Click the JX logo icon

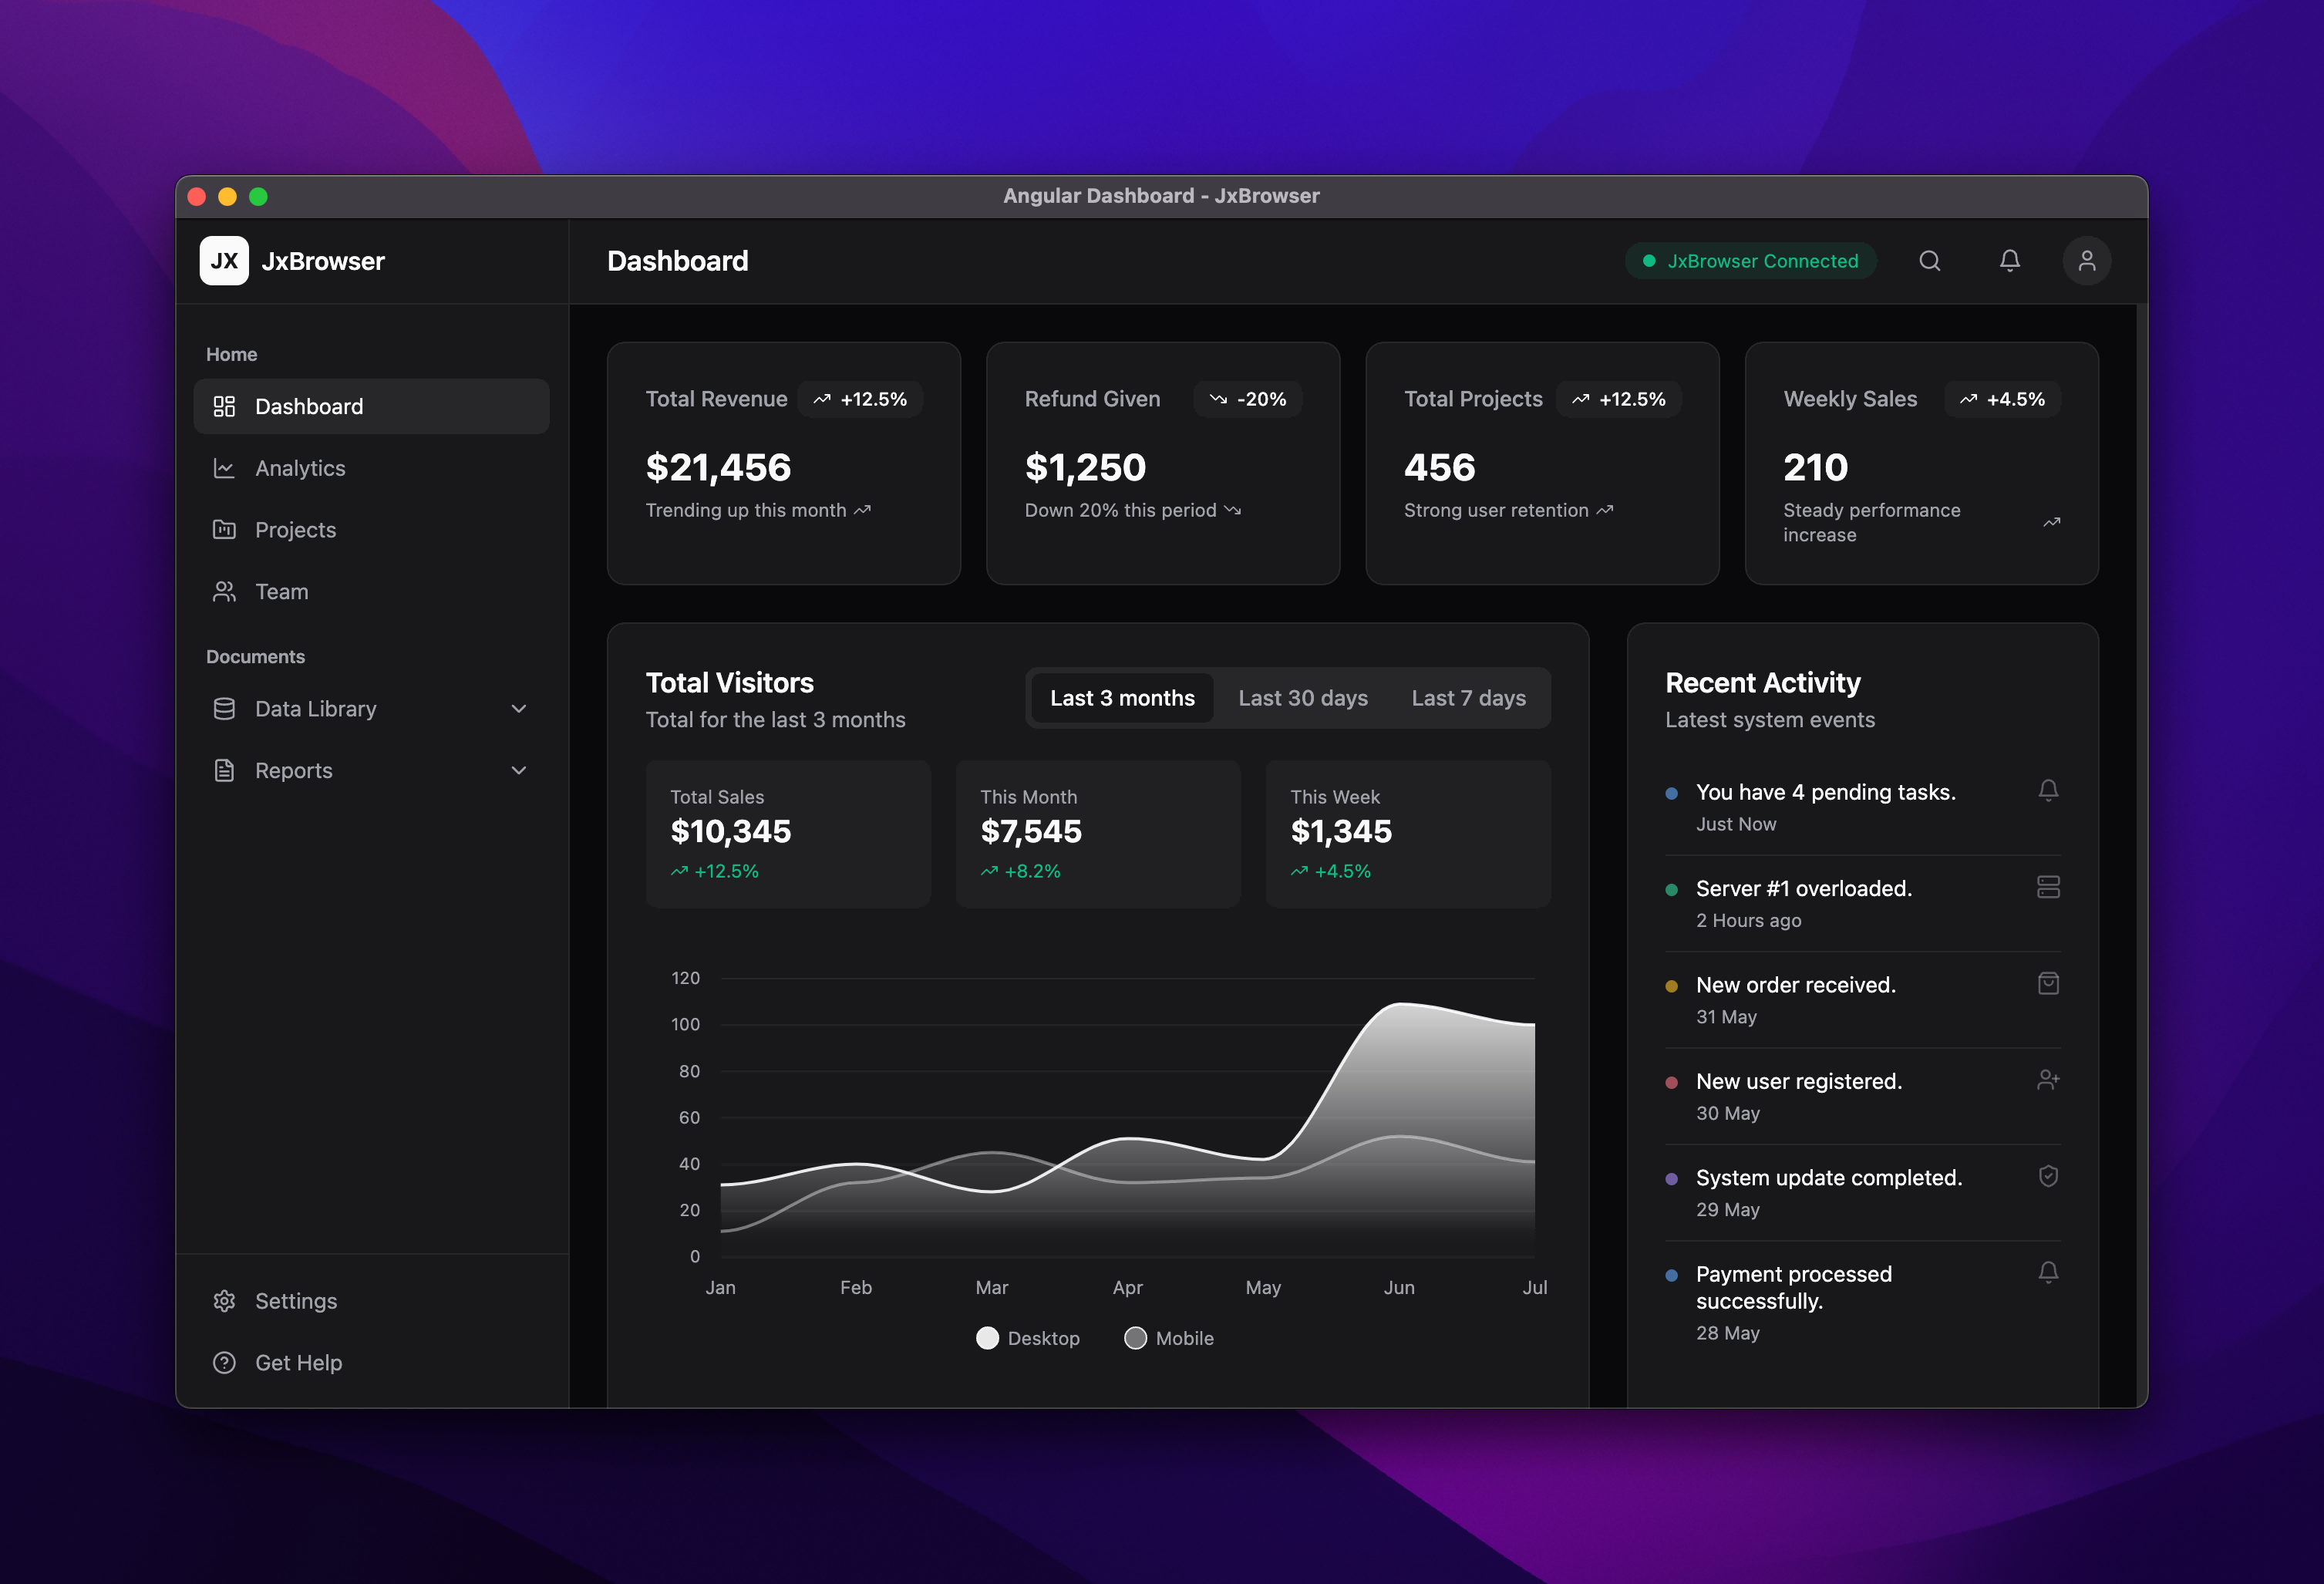[224, 261]
